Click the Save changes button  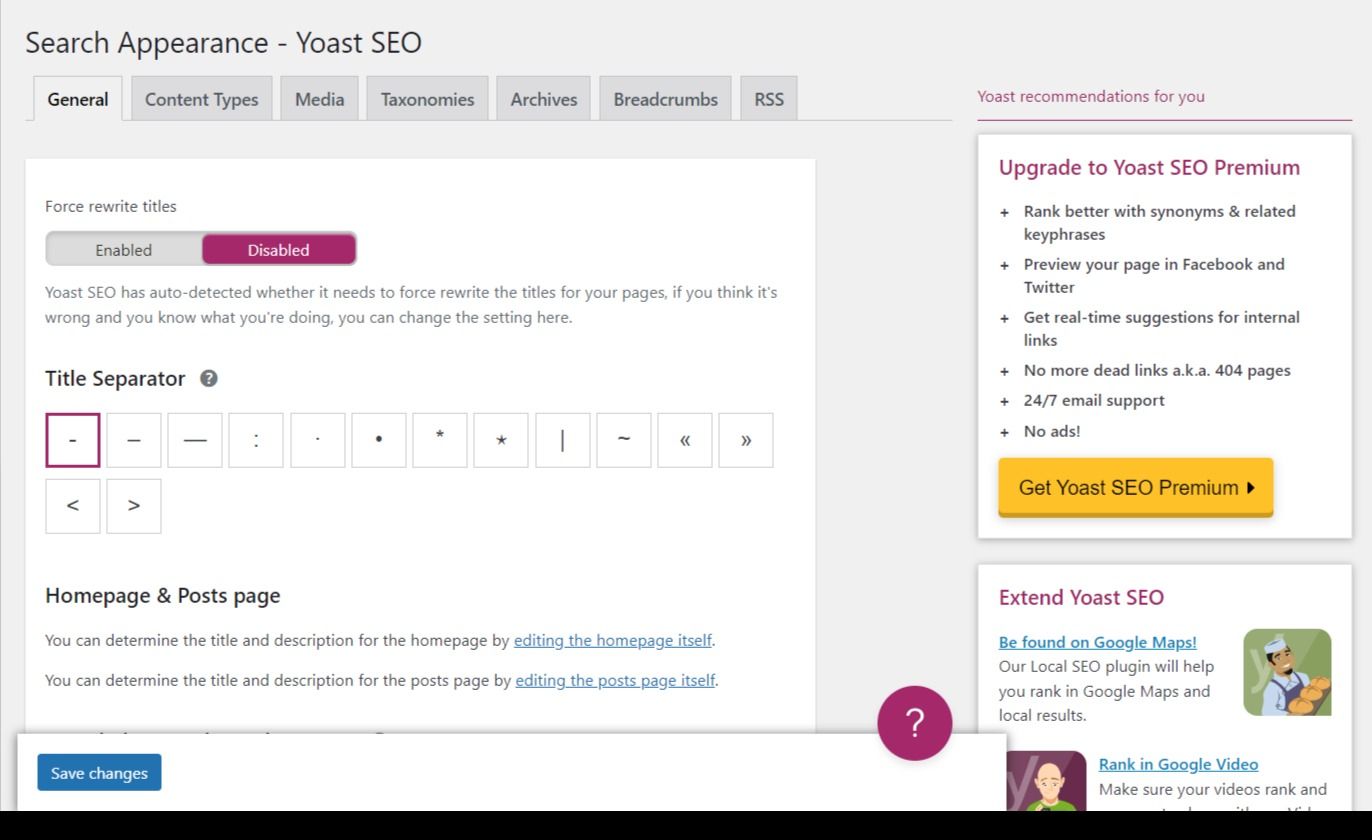coord(99,773)
